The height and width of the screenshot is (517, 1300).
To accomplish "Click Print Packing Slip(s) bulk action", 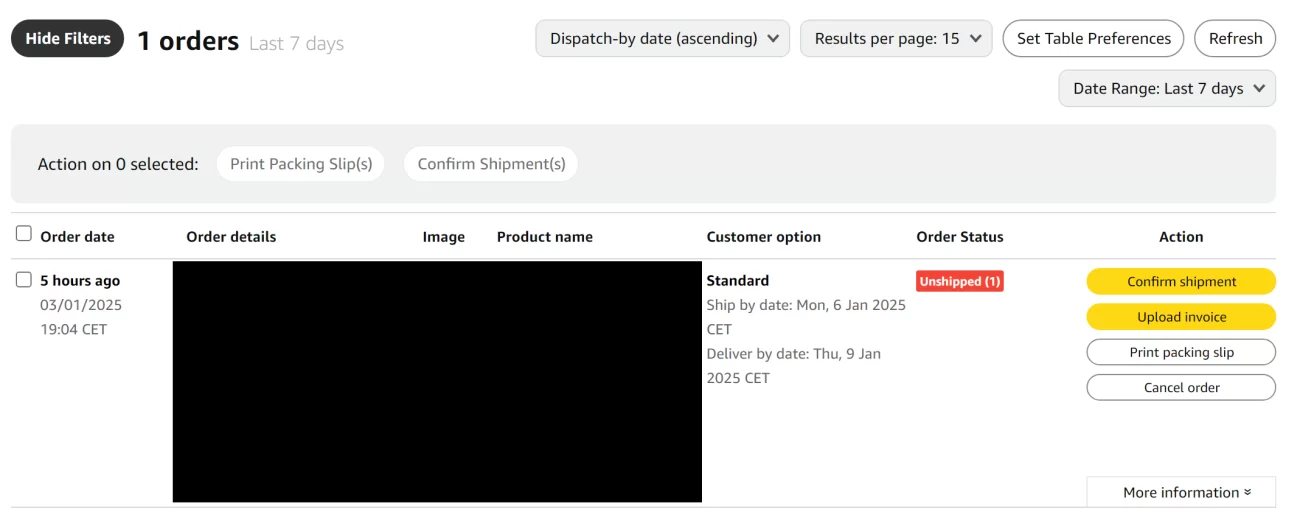I will tap(301, 164).
